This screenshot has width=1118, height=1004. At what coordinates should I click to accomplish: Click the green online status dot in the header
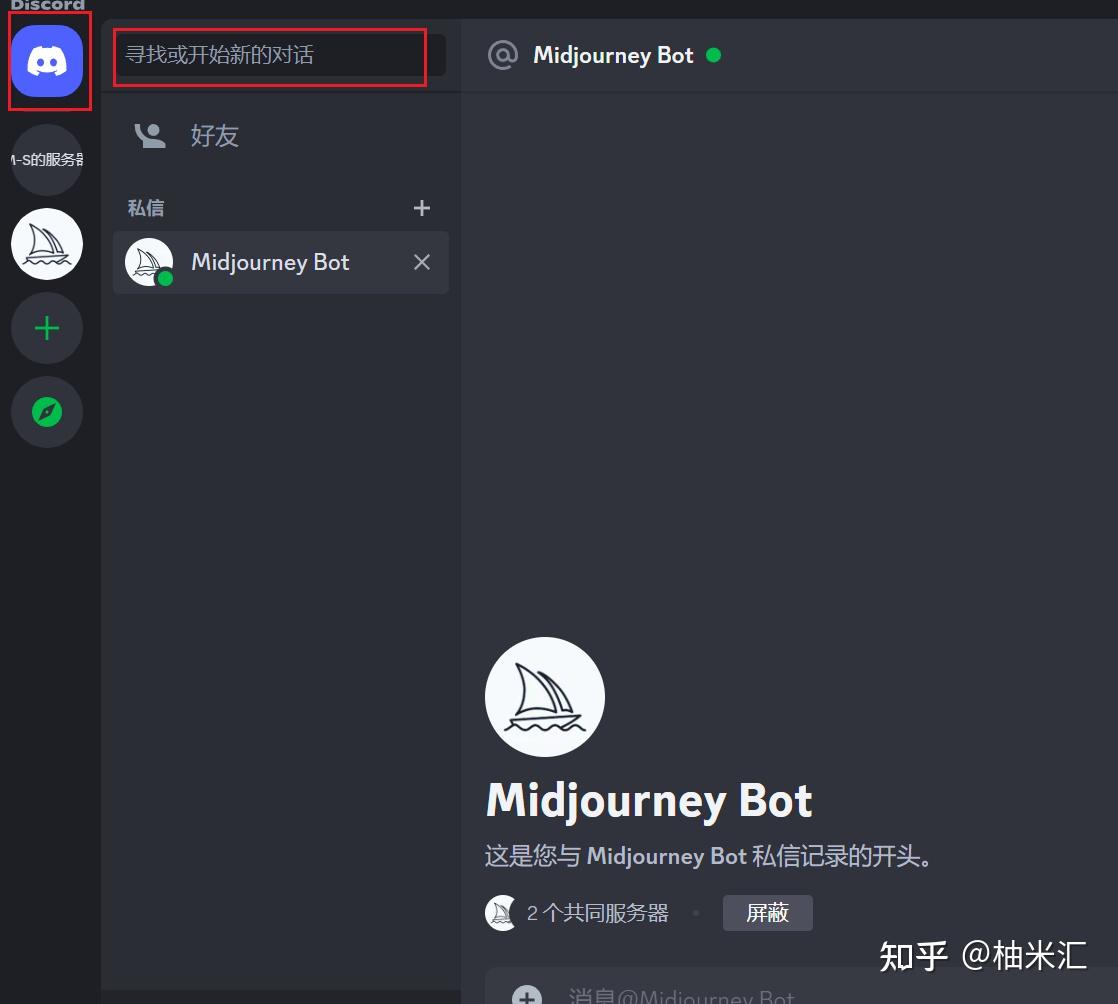click(714, 56)
